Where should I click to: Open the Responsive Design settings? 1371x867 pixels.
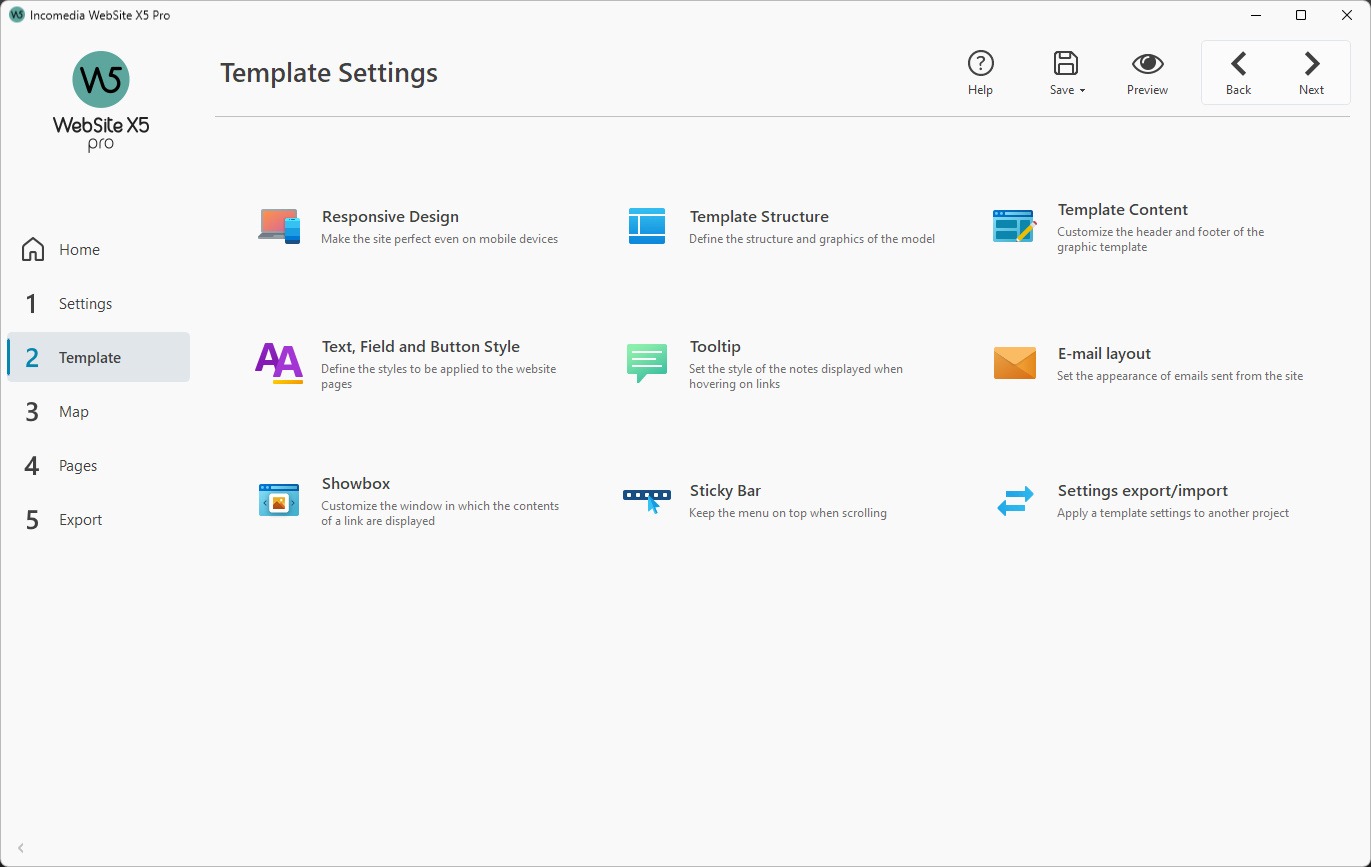pyautogui.click(x=389, y=217)
